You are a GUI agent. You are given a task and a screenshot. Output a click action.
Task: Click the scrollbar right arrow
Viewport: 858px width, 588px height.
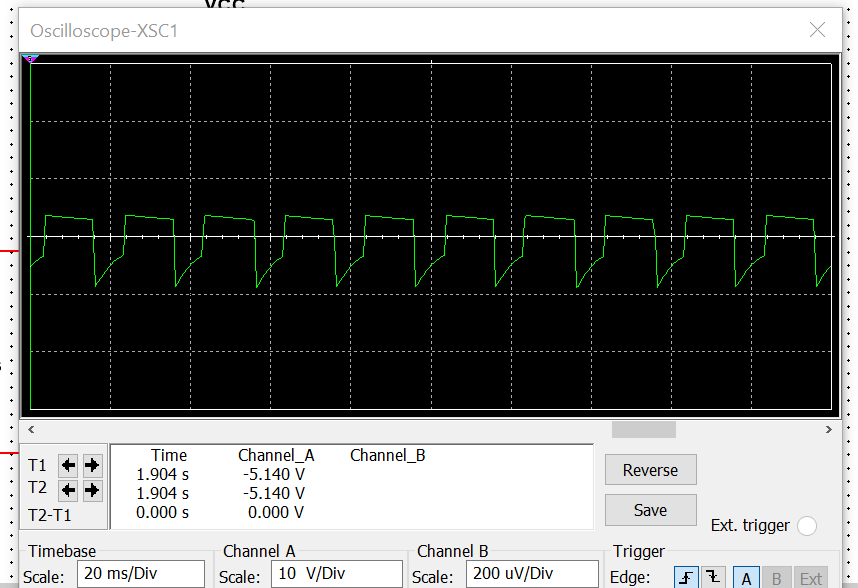click(828, 430)
